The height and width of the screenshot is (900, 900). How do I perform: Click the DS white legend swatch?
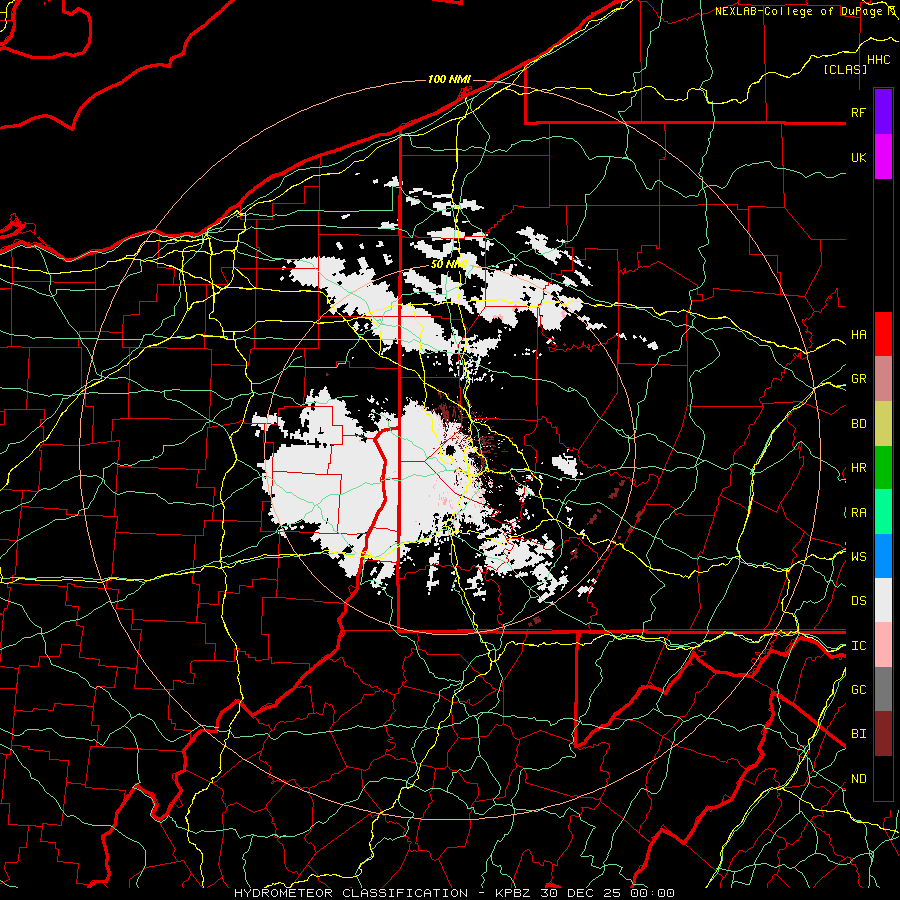(x=883, y=600)
